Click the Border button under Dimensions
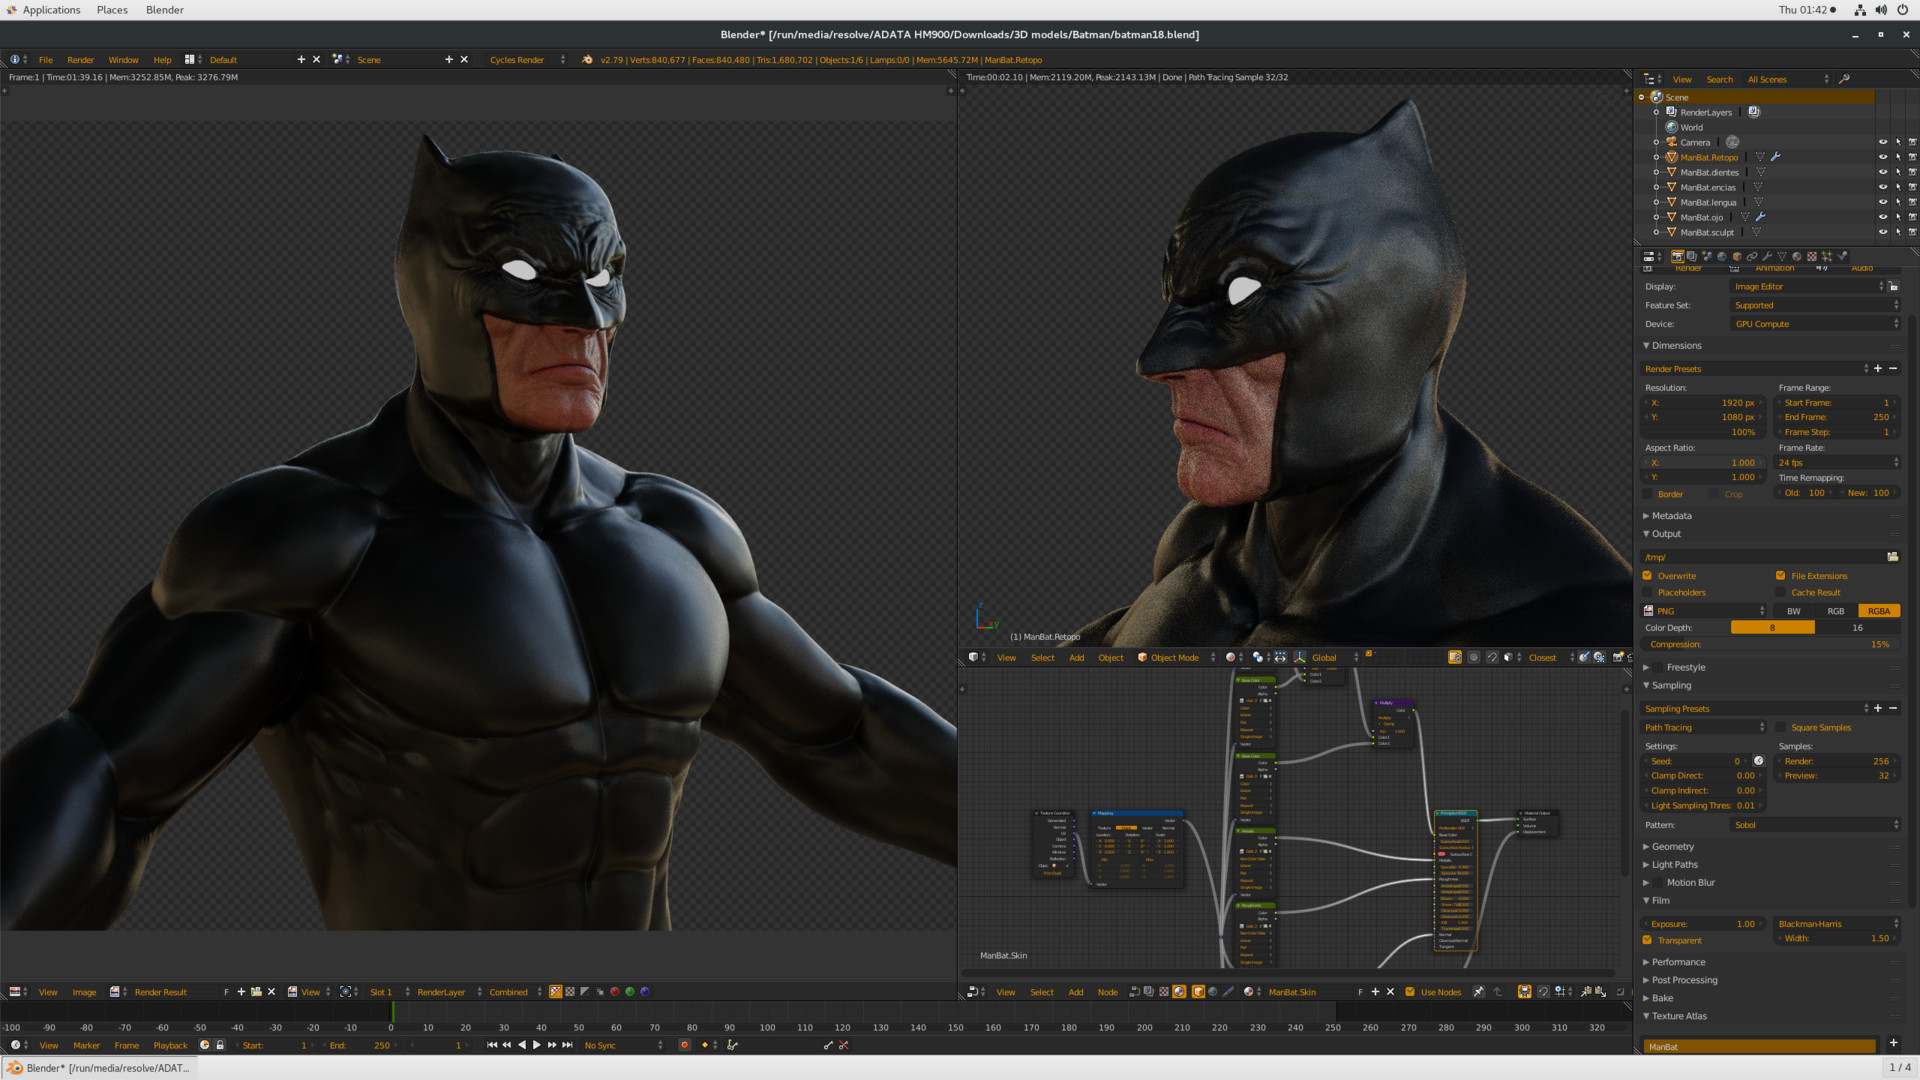1920x1080 pixels. coord(1666,493)
